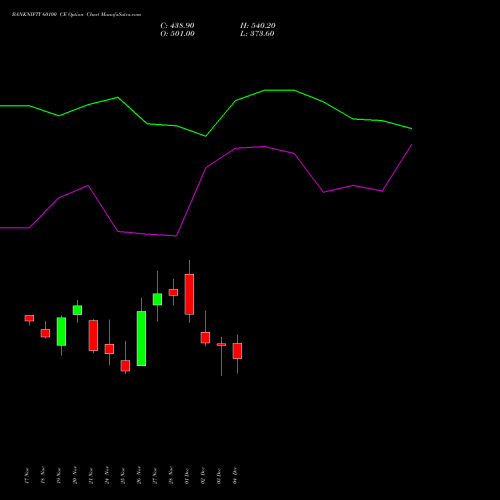Click the 27 Nov date label
Screen dimensions: 500x500
click(155, 475)
